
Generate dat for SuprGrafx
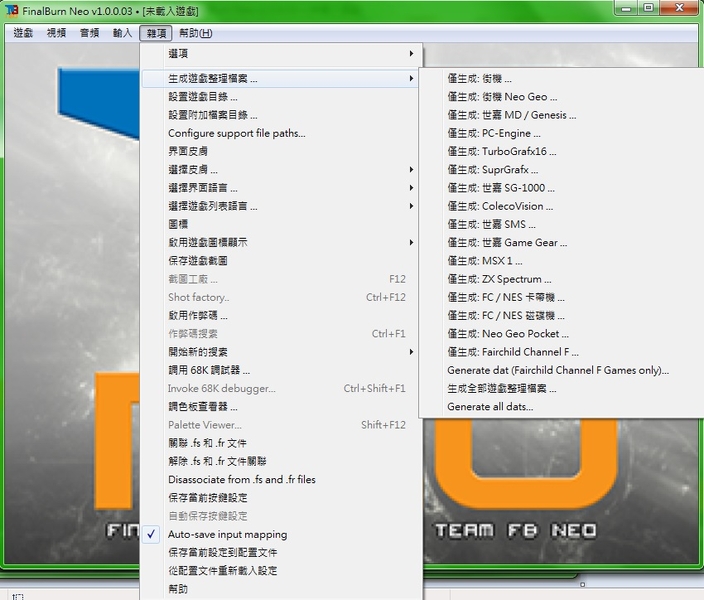[x=562, y=170]
